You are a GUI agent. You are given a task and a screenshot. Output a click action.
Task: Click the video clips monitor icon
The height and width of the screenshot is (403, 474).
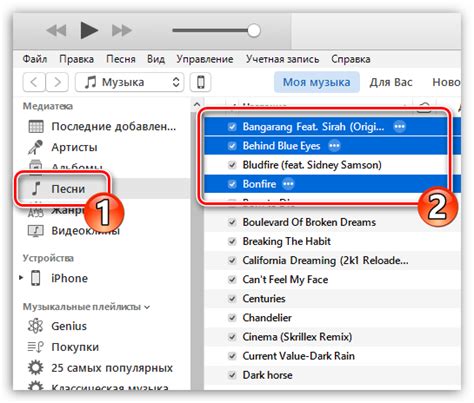pos(36,231)
